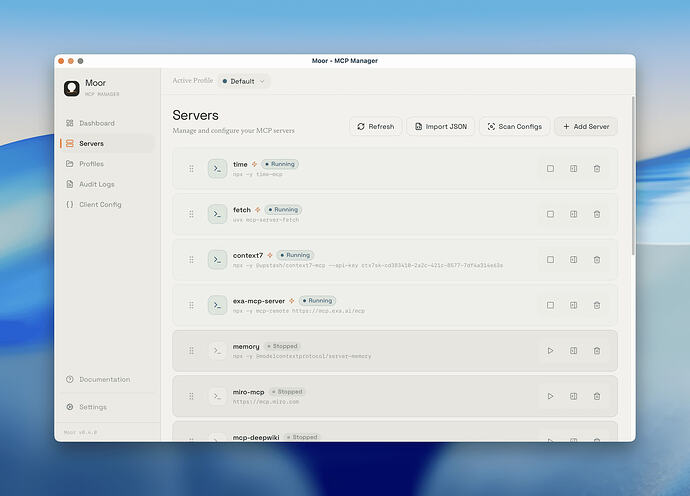Click drag handle of time server row

(x=191, y=169)
